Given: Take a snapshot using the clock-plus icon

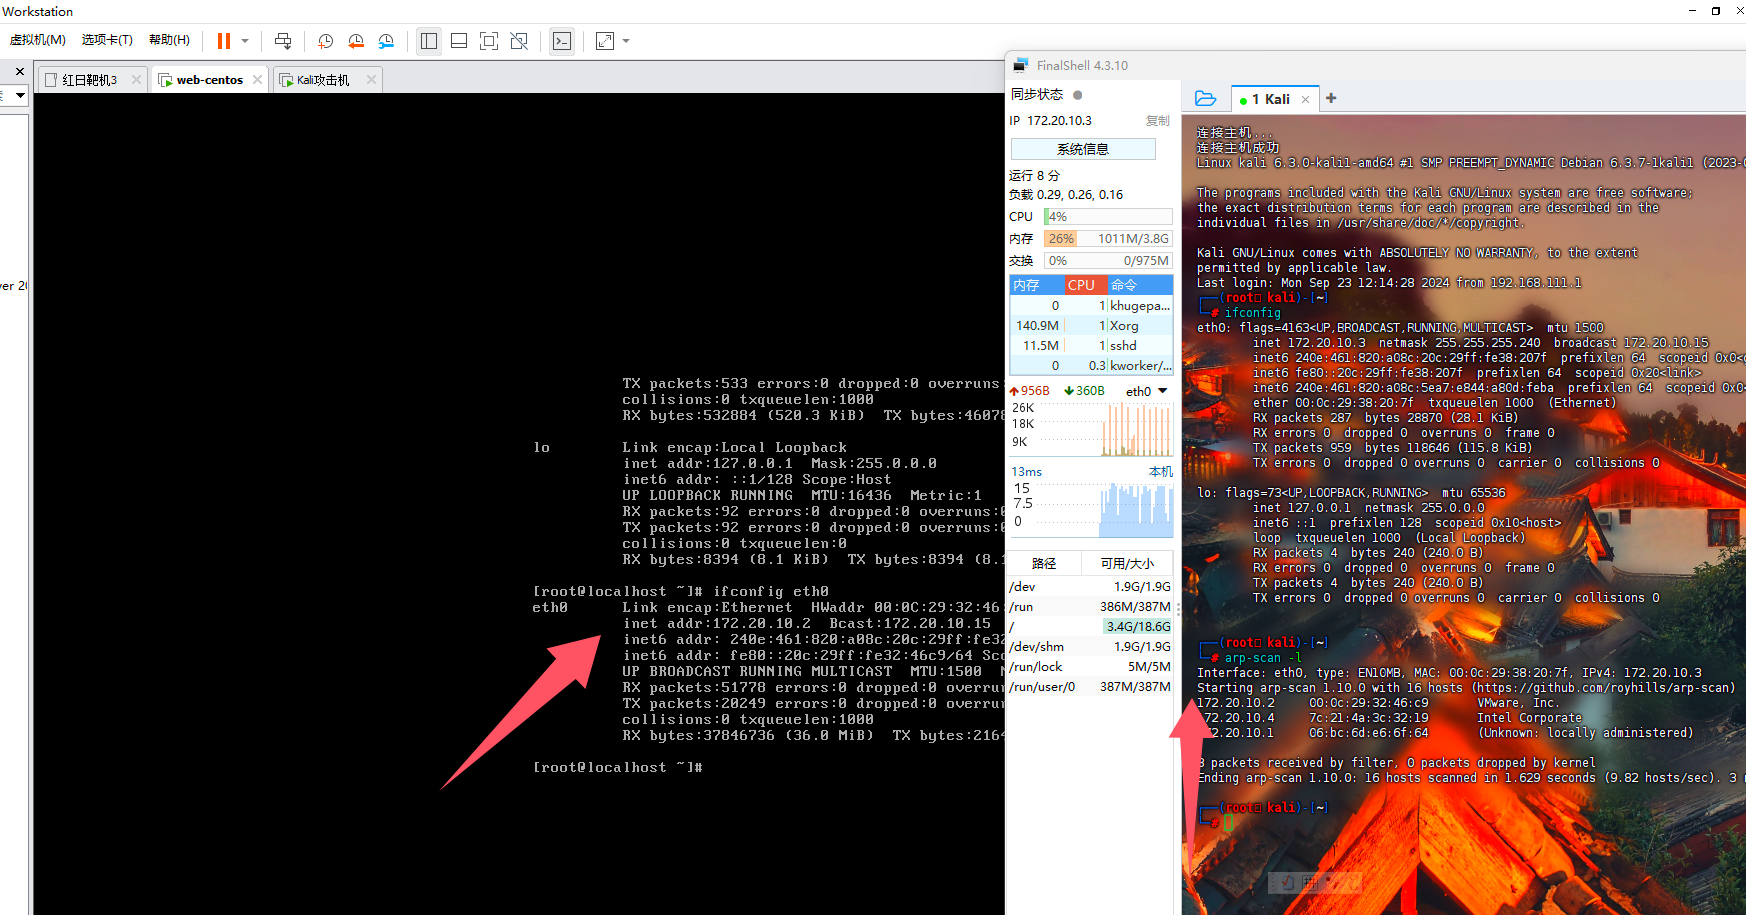Looking at the screenshot, I should pyautogui.click(x=325, y=41).
